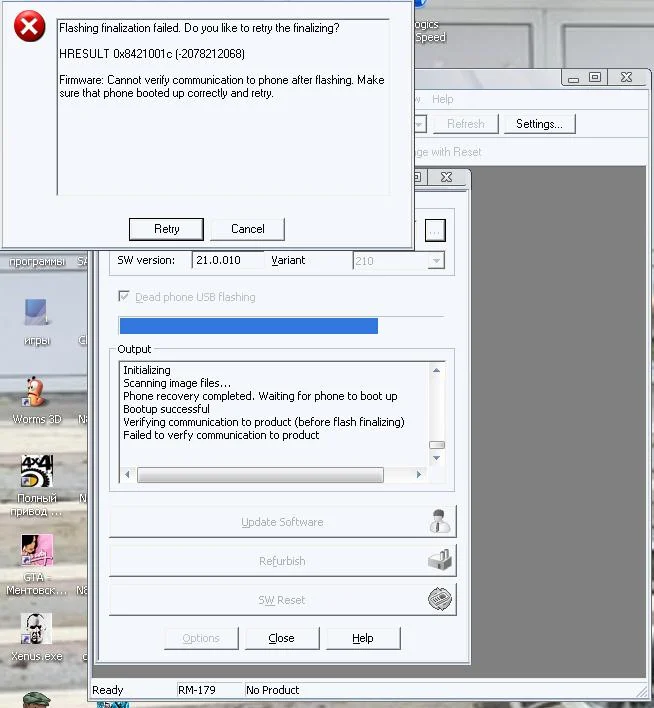The width and height of the screenshot is (654, 708).
Task: Click the SW version field 21.0.010
Action: 228,261
